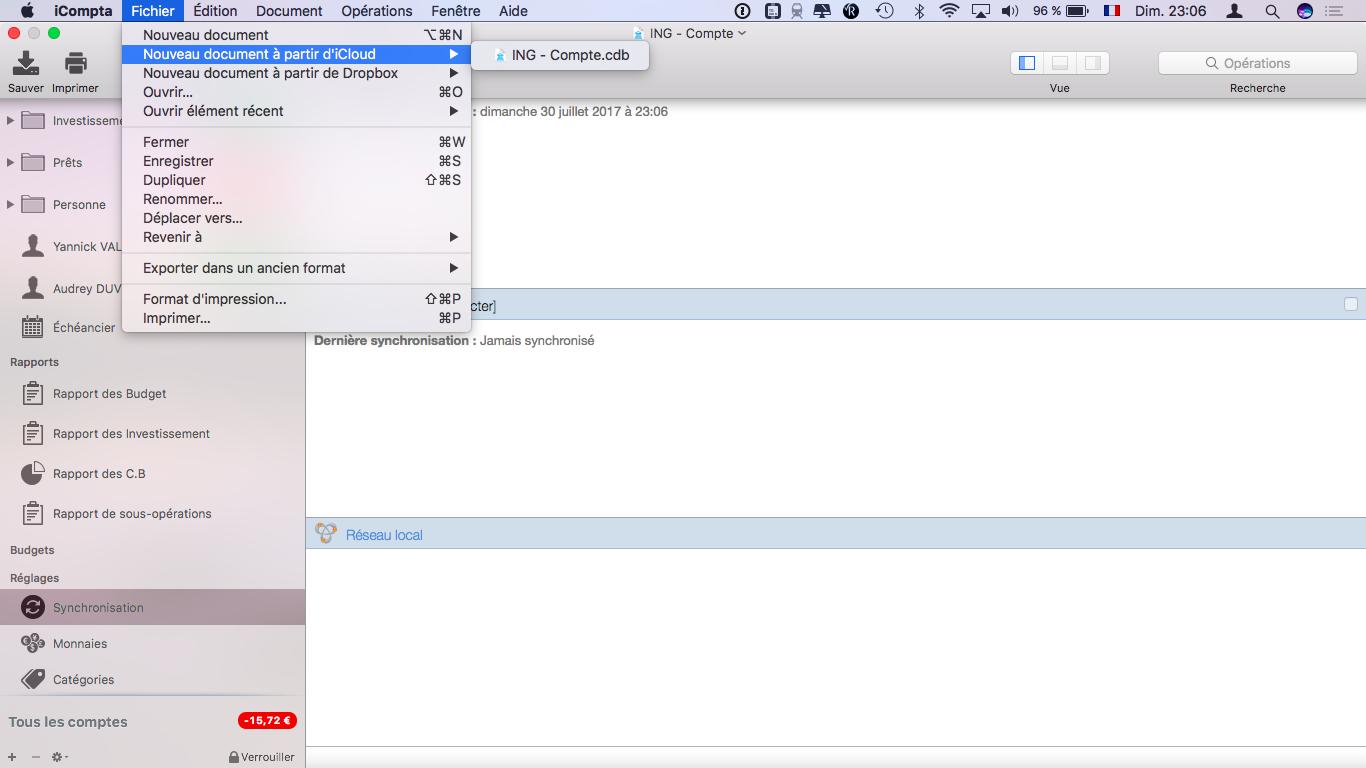Select ING - Compte.cdb from iCloud
The height and width of the screenshot is (768, 1366).
coord(560,55)
